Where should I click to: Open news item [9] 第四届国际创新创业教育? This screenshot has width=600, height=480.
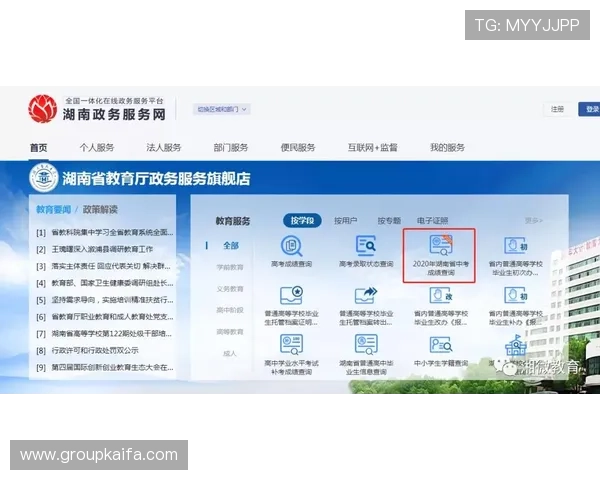pyautogui.click(x=105, y=367)
